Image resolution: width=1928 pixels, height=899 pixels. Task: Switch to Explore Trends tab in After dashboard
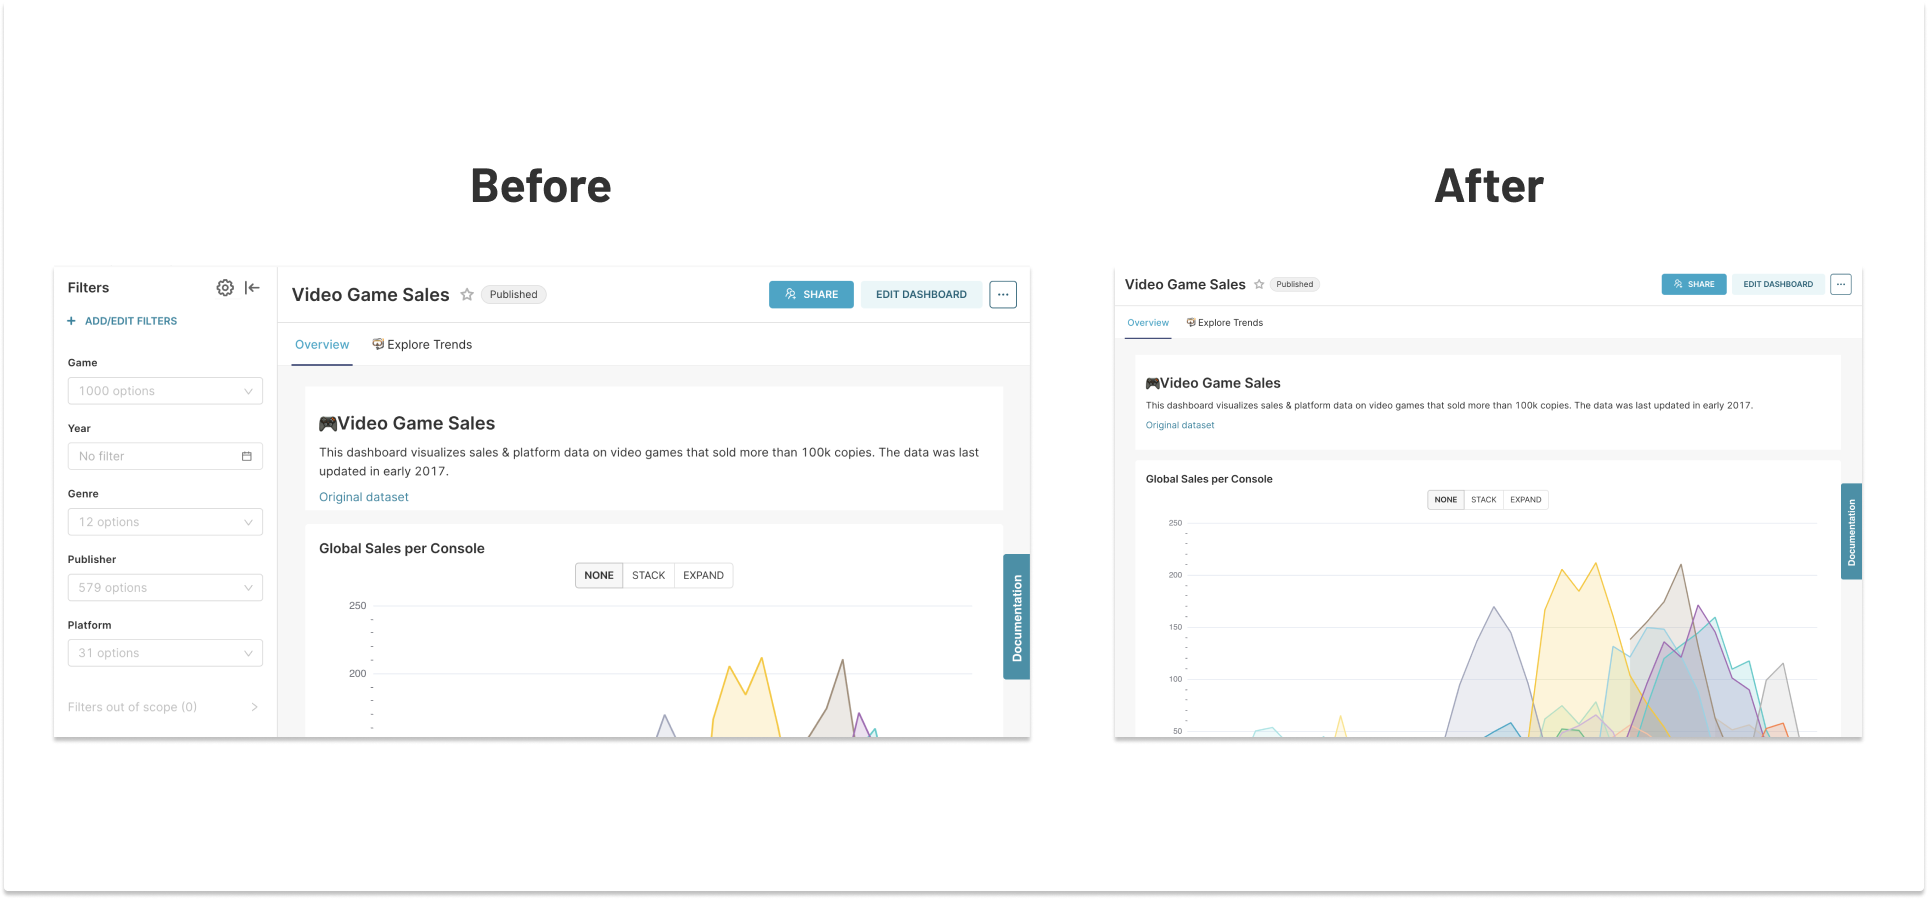[x=1225, y=323]
